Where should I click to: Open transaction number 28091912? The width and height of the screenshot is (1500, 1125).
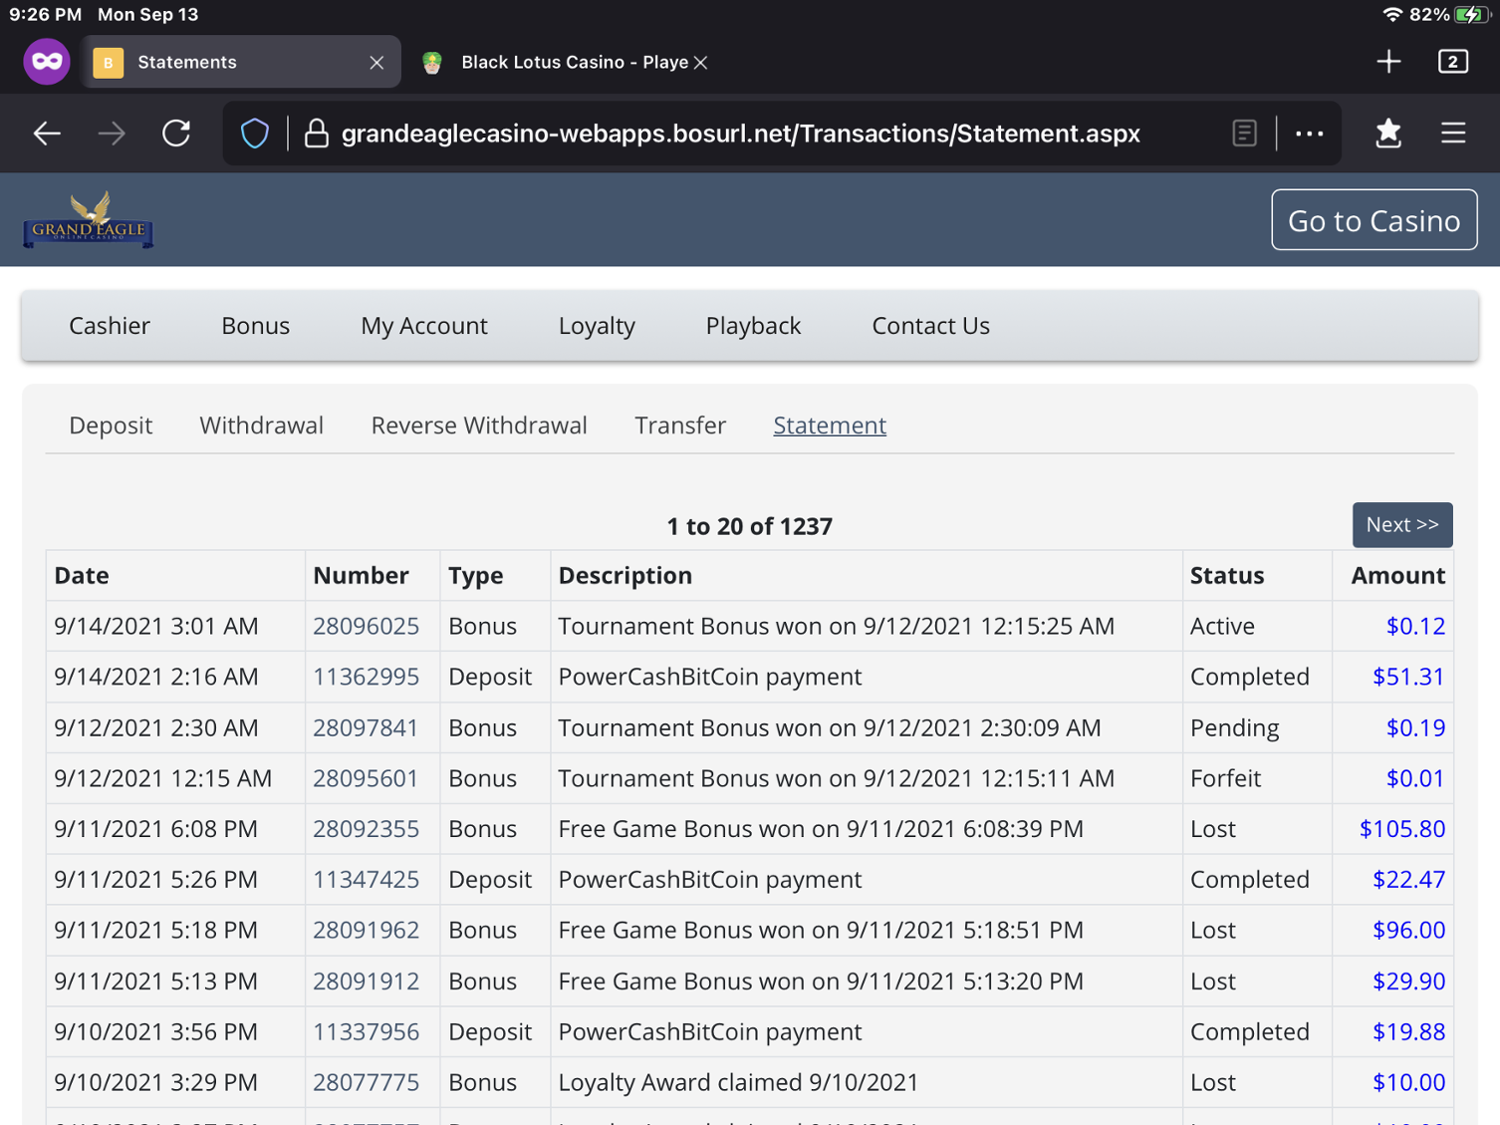[366, 981]
